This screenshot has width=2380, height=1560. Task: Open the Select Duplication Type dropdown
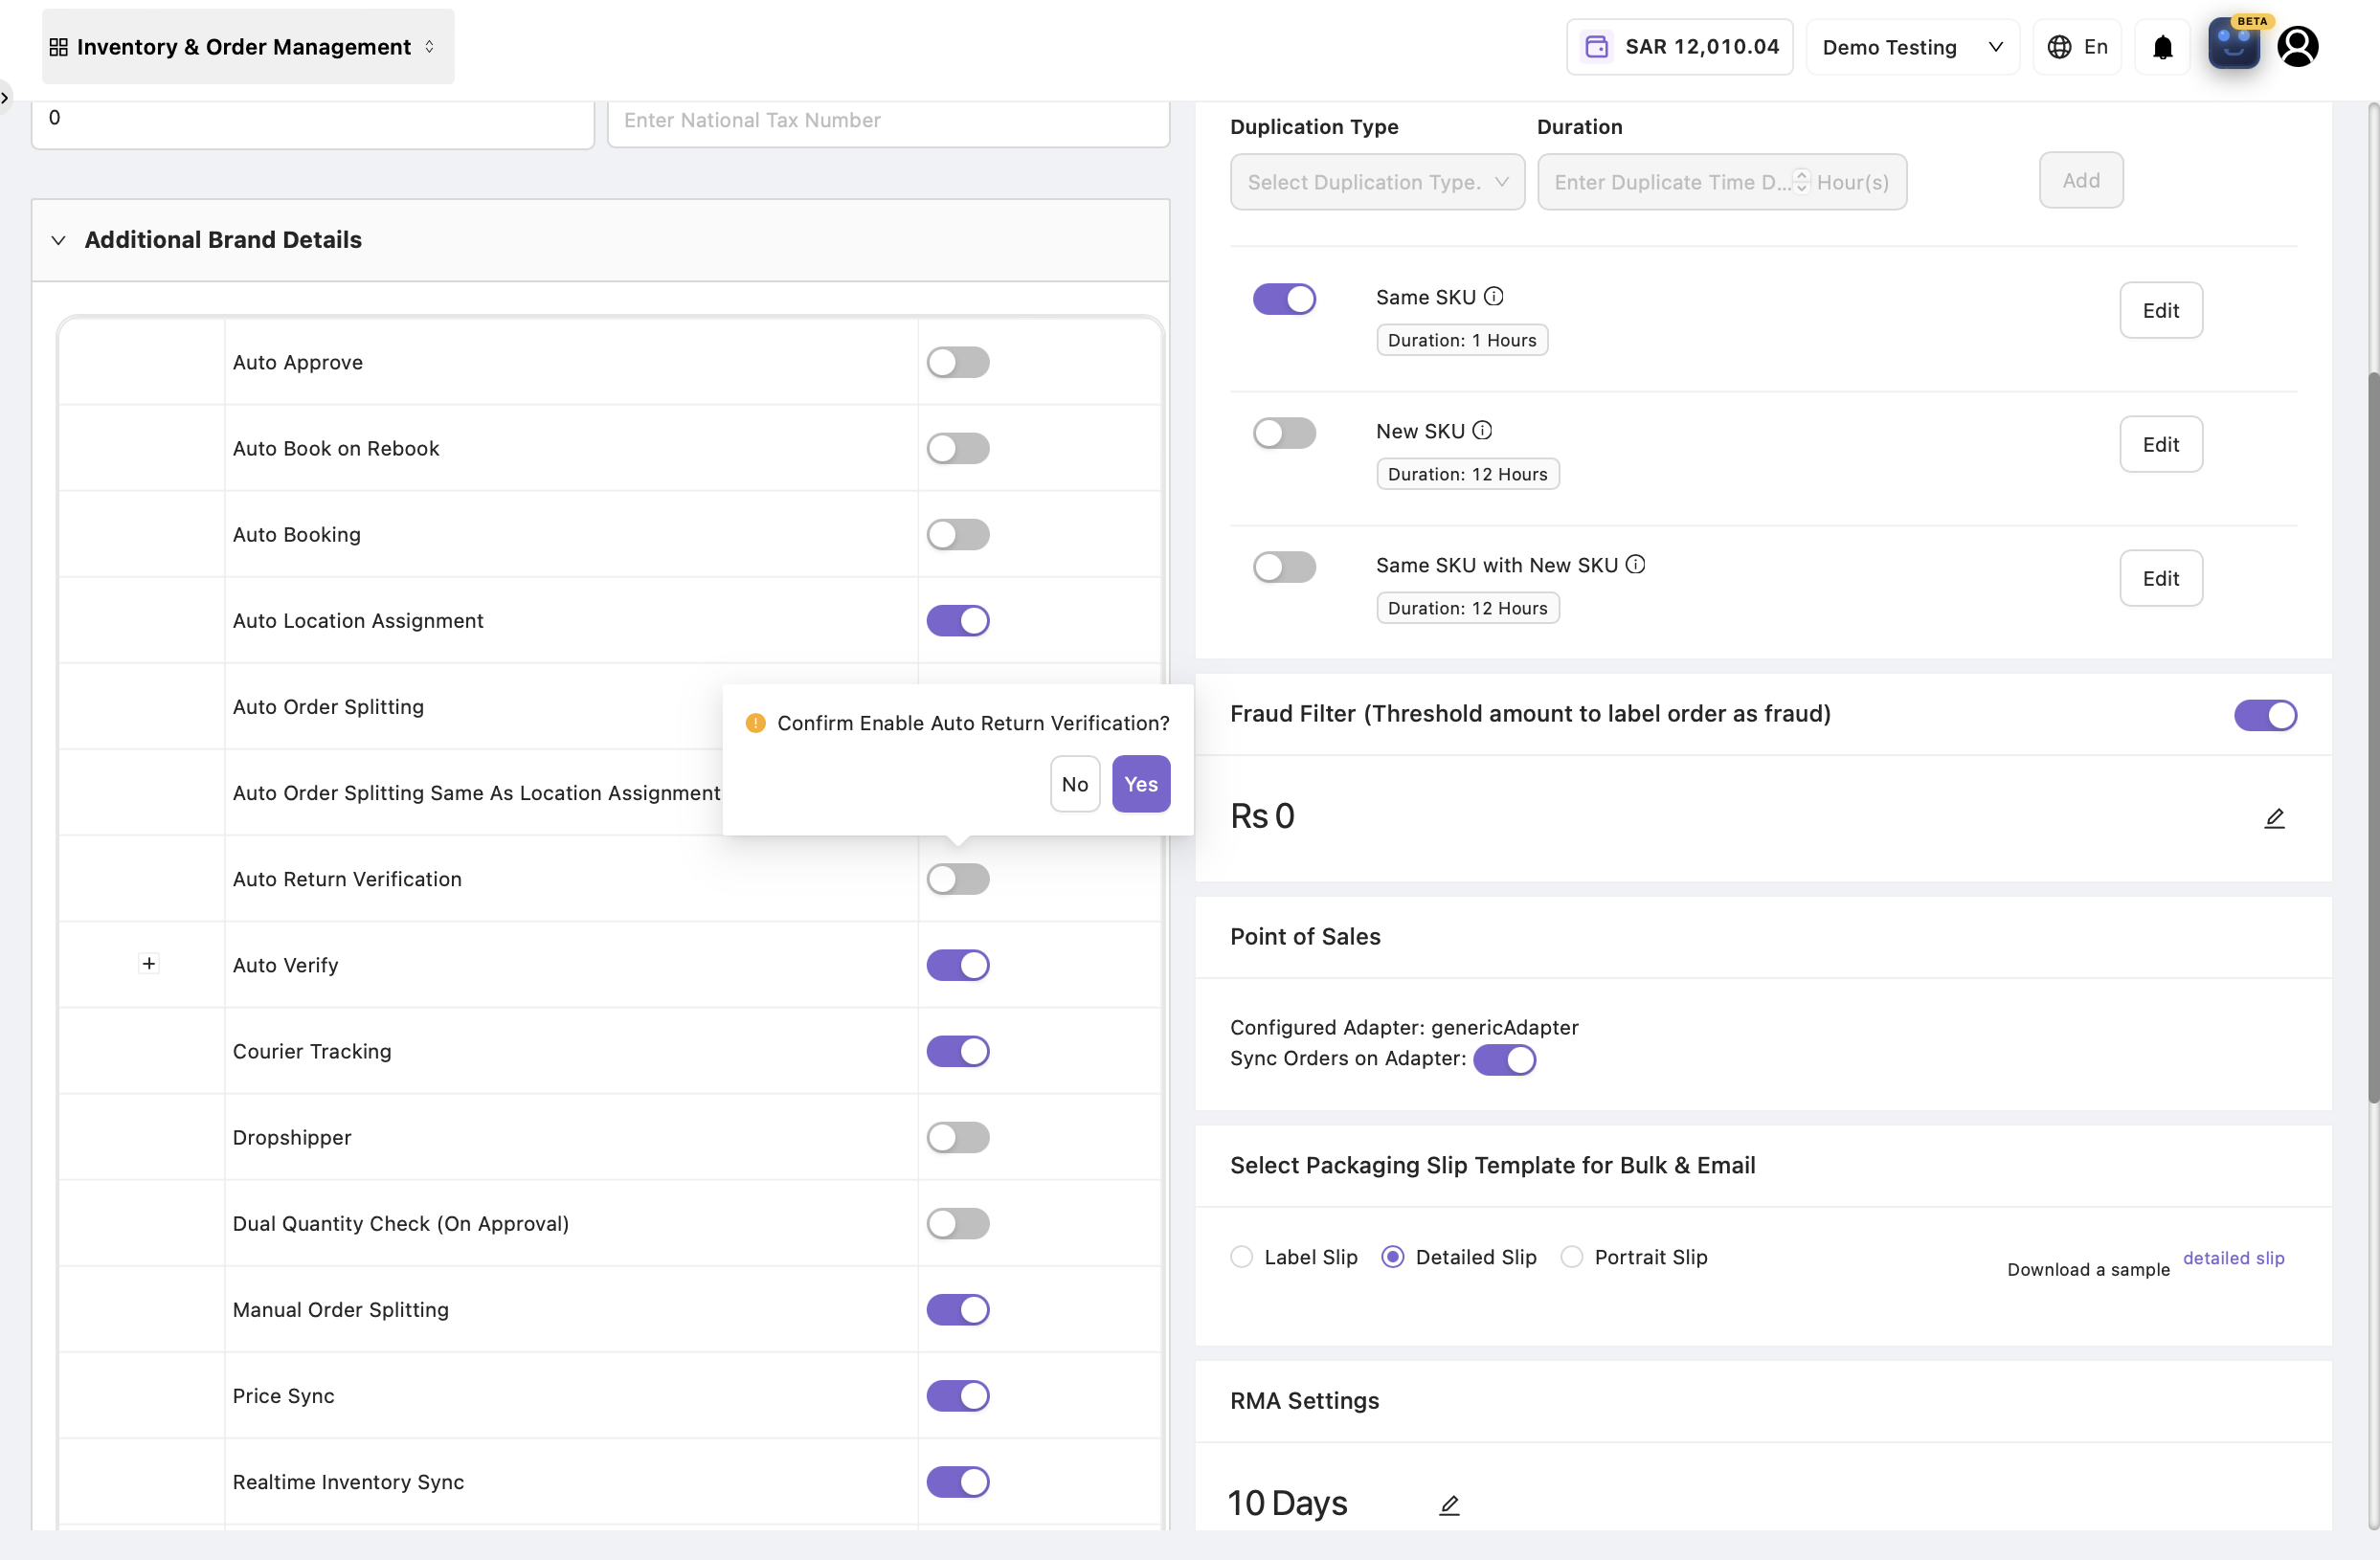pos(1377,182)
